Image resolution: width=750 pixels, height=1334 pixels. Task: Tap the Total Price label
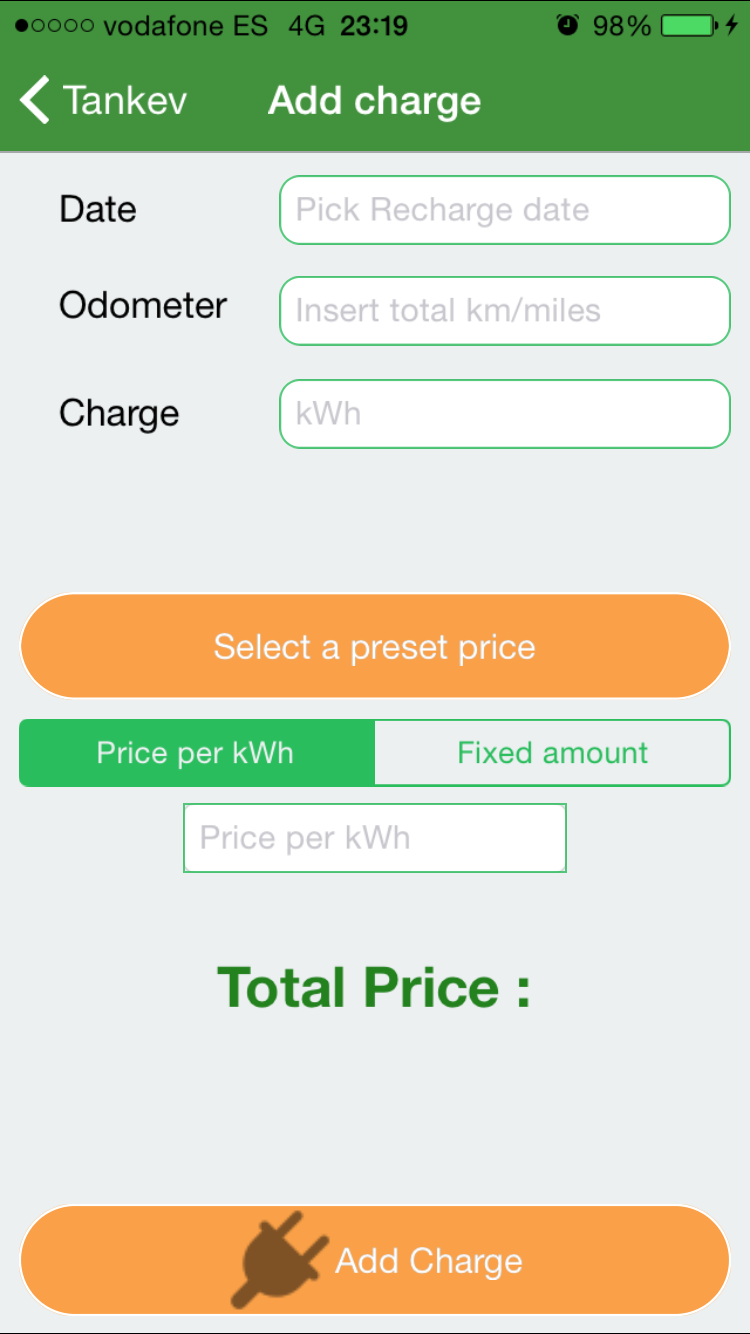pyautogui.click(x=374, y=987)
